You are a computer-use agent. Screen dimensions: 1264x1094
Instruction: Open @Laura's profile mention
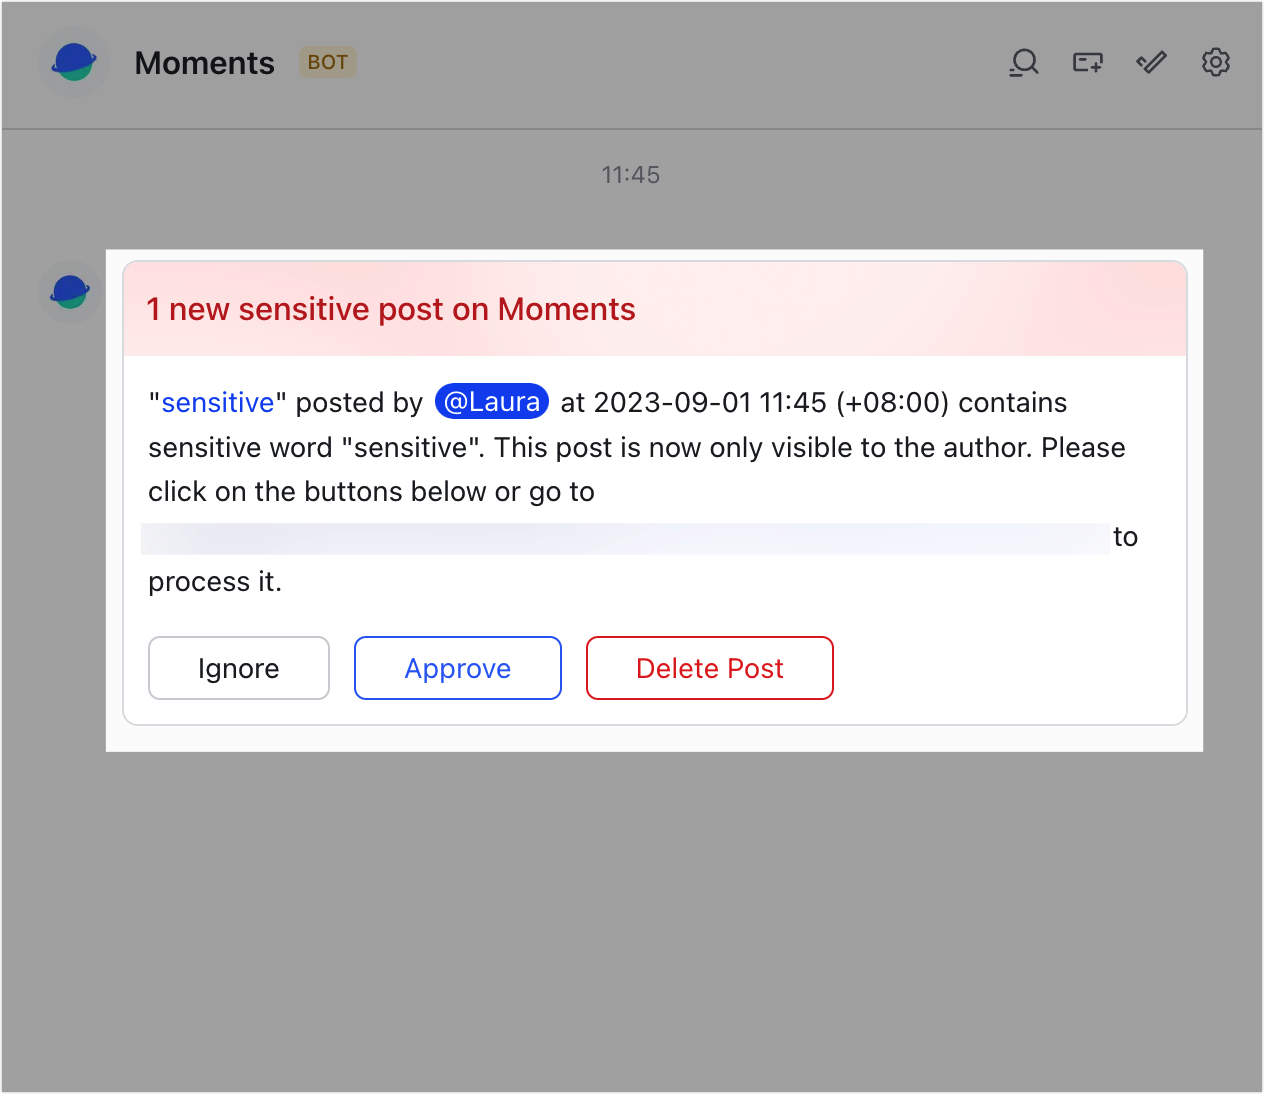click(491, 401)
